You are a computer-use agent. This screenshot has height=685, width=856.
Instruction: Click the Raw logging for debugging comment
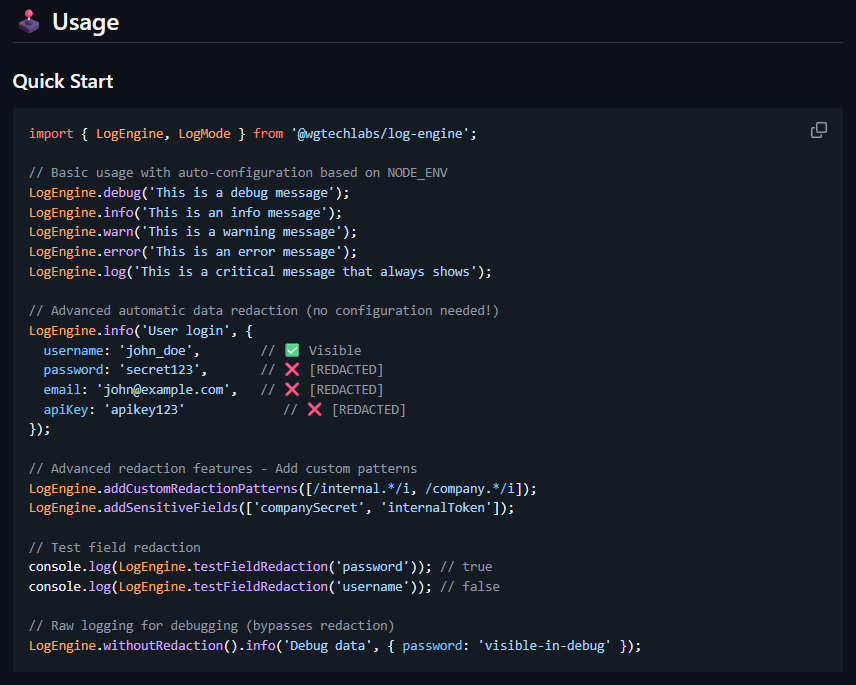point(212,626)
